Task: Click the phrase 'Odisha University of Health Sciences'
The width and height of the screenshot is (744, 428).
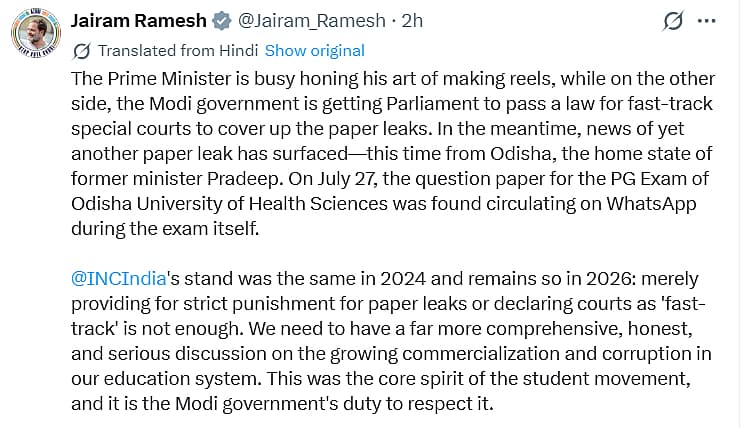Action: (229, 204)
